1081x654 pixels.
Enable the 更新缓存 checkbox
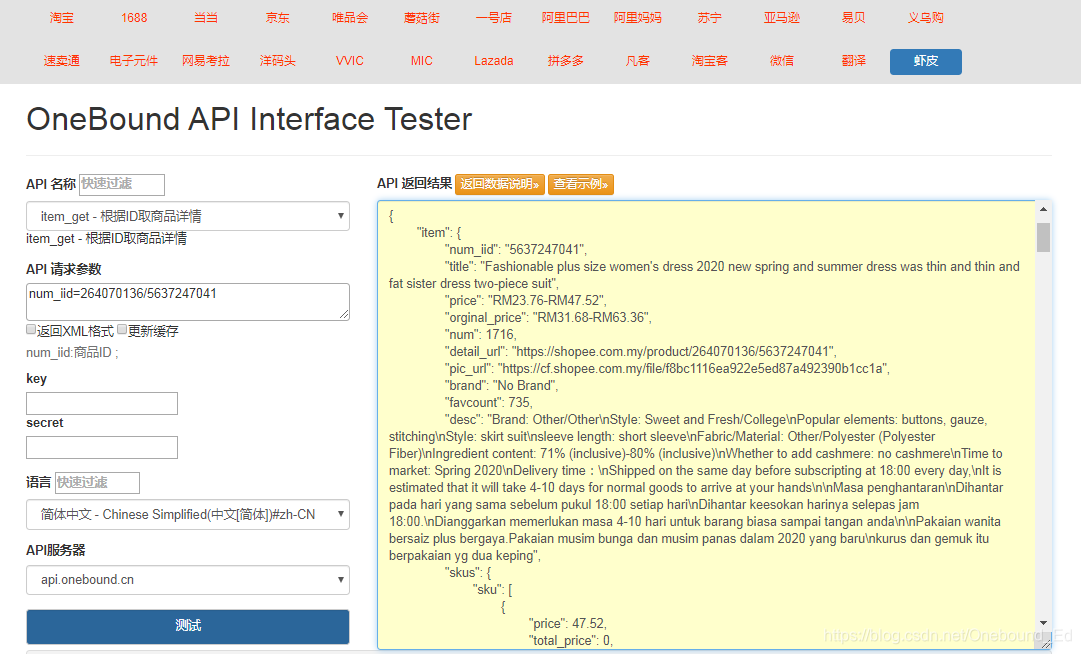point(122,329)
